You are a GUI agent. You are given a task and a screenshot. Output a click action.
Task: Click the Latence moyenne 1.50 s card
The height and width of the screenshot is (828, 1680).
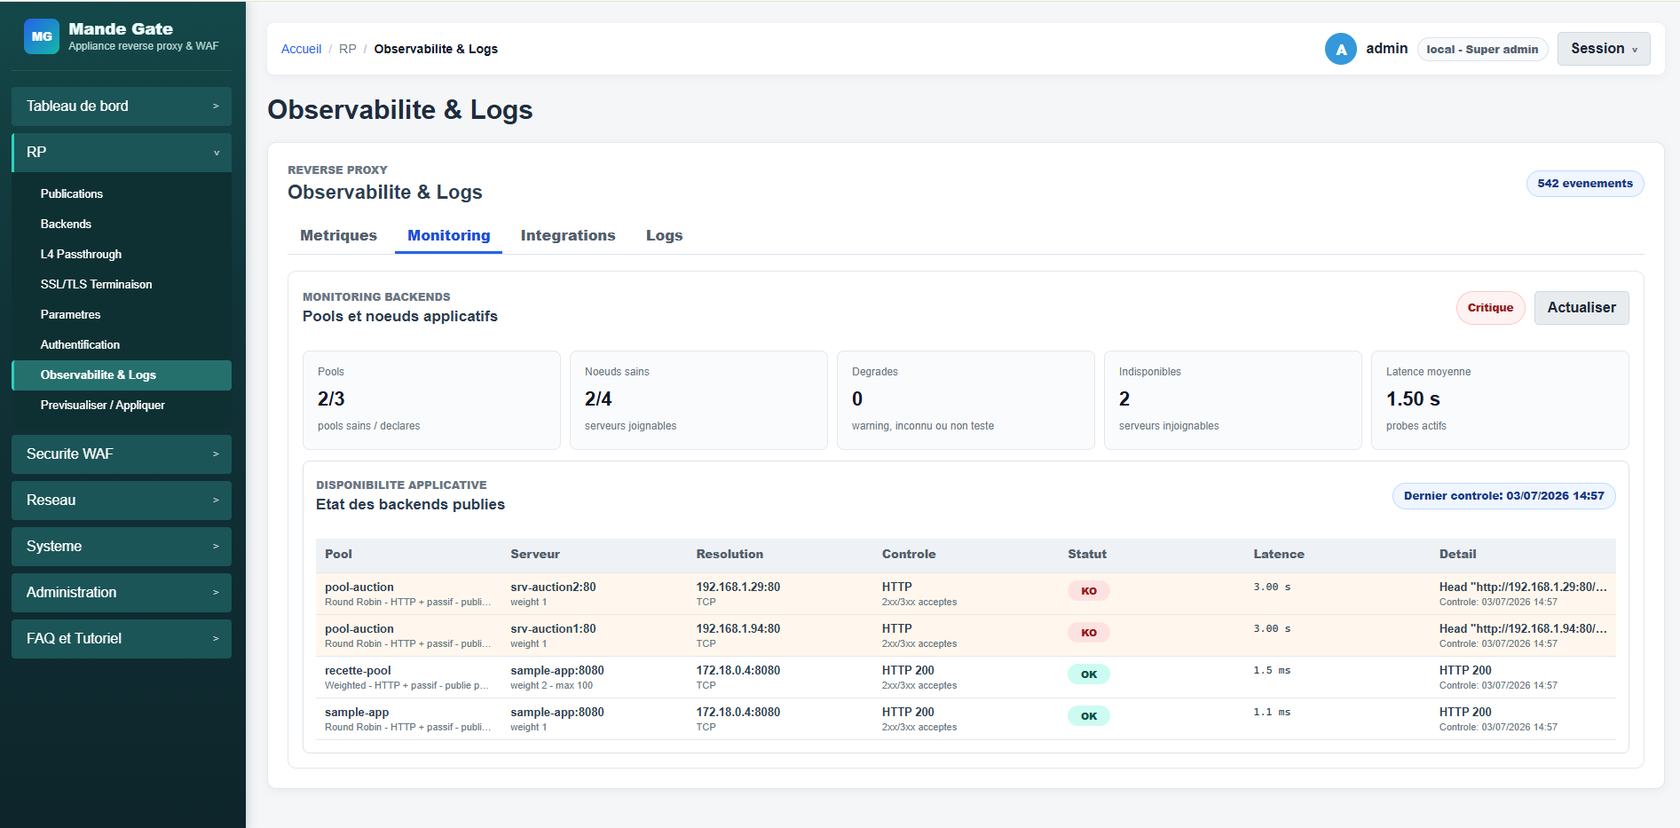(1500, 400)
